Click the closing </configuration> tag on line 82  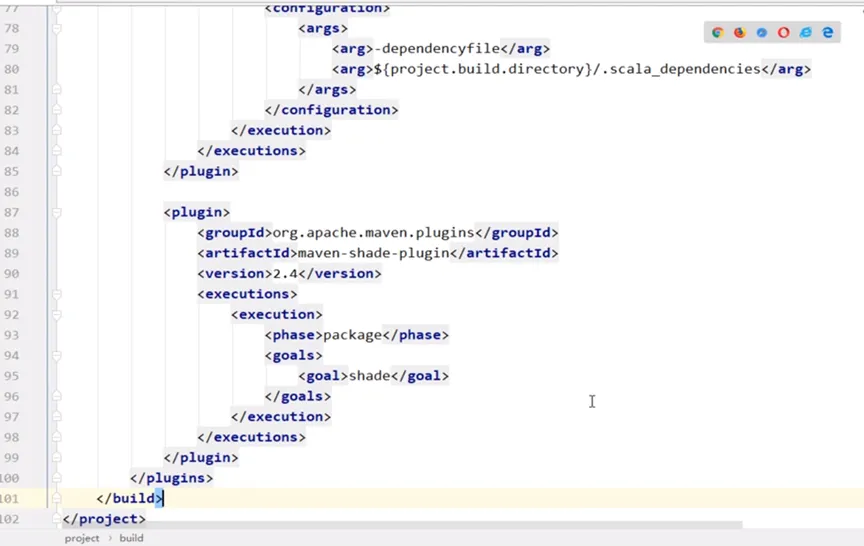pos(331,110)
